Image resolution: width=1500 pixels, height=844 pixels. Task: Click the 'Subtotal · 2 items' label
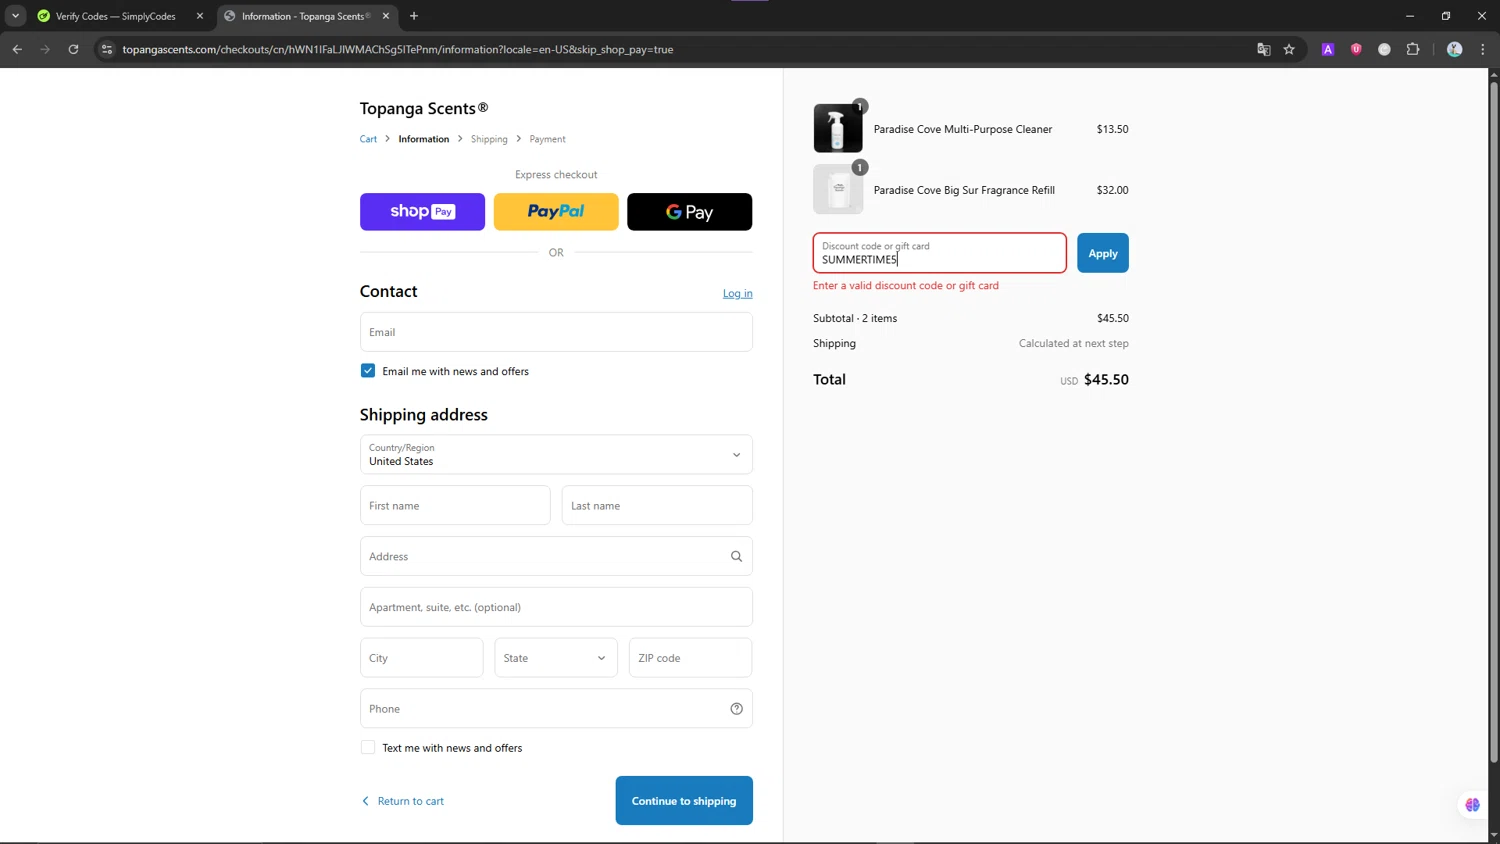pos(855,318)
